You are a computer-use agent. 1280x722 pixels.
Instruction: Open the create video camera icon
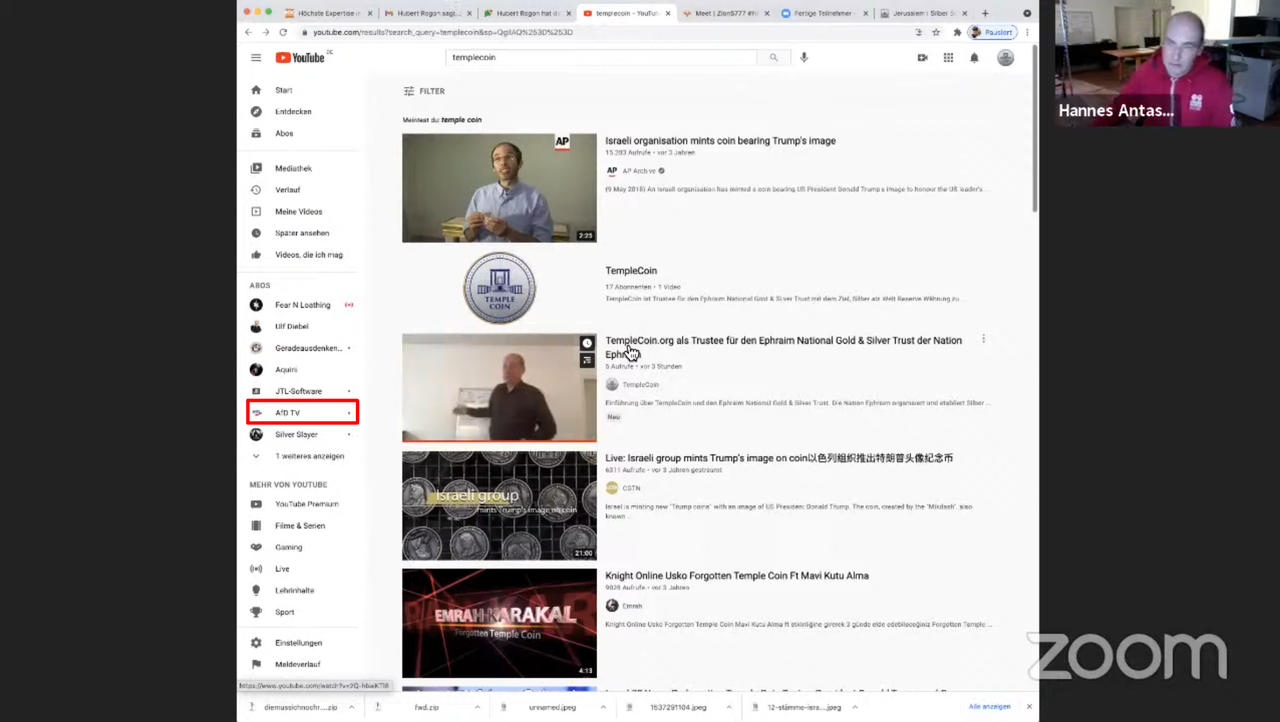922,58
